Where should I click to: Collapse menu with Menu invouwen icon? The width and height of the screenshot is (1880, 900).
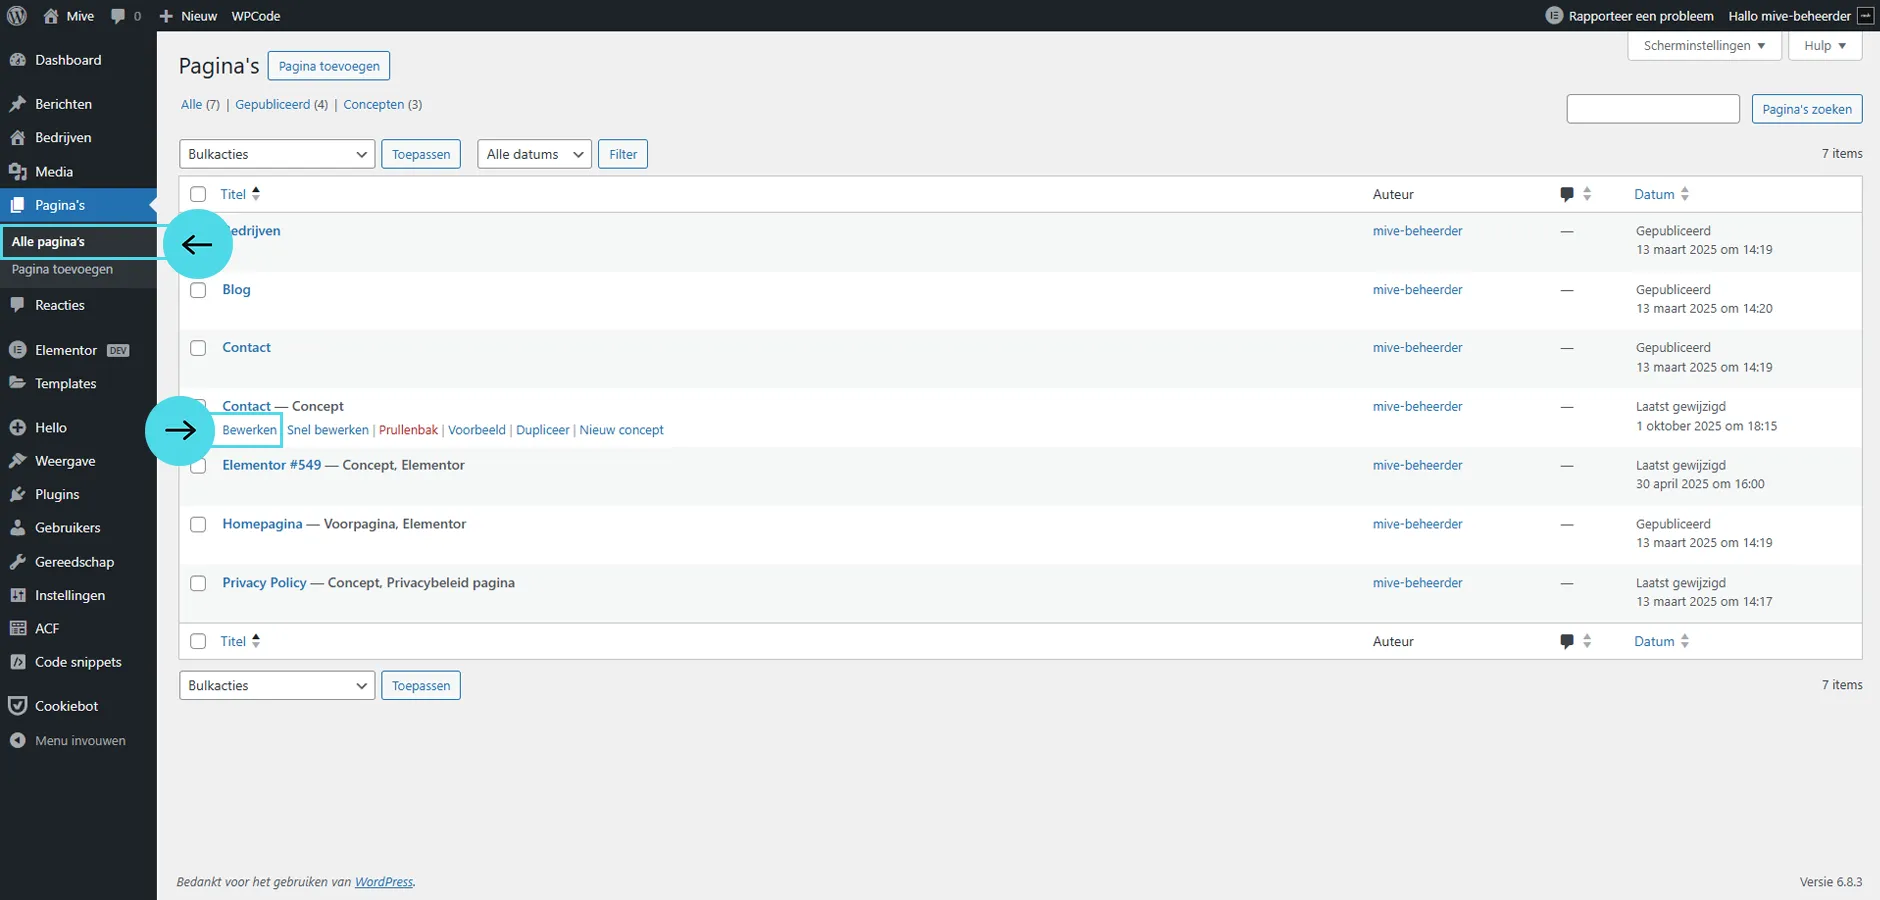point(17,741)
